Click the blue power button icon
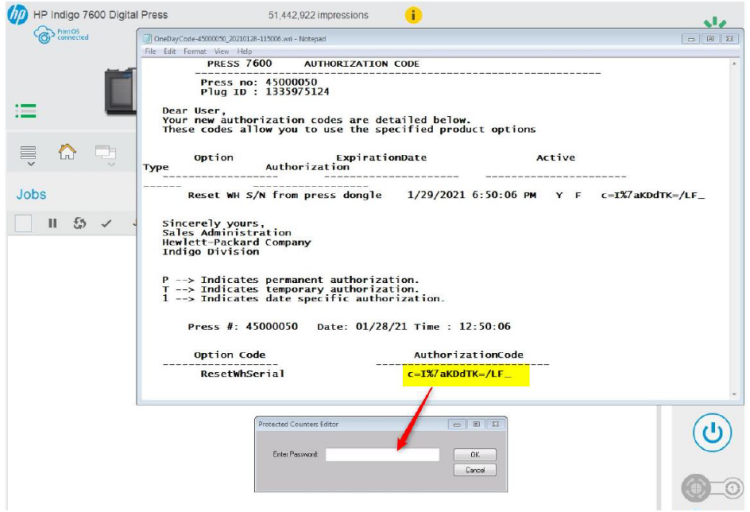The height and width of the screenshot is (512, 750). pos(712,433)
